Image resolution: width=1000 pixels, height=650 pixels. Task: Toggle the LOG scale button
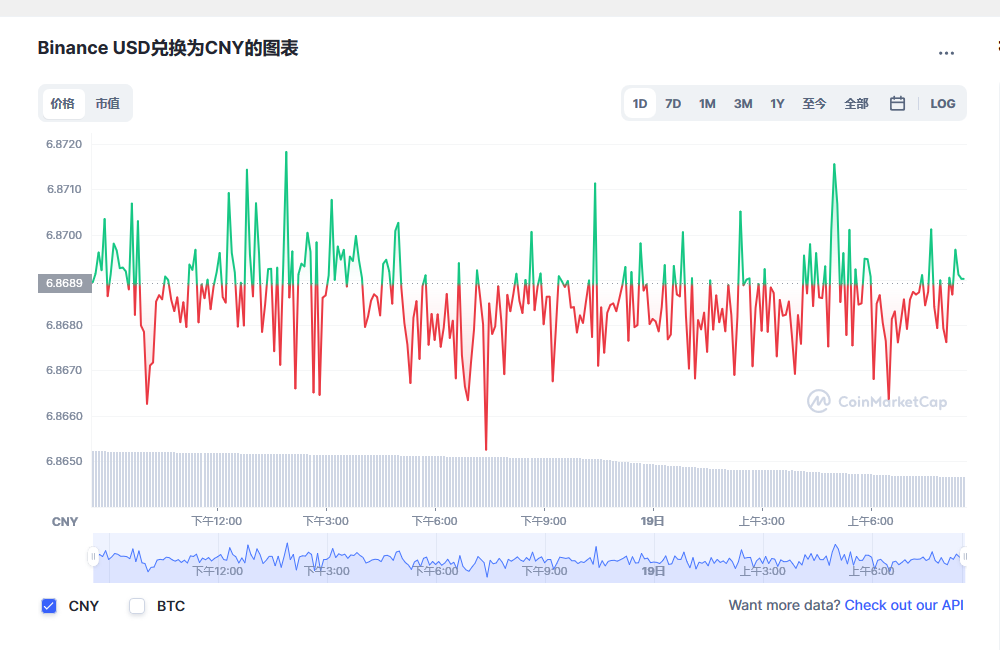[x=943, y=103]
